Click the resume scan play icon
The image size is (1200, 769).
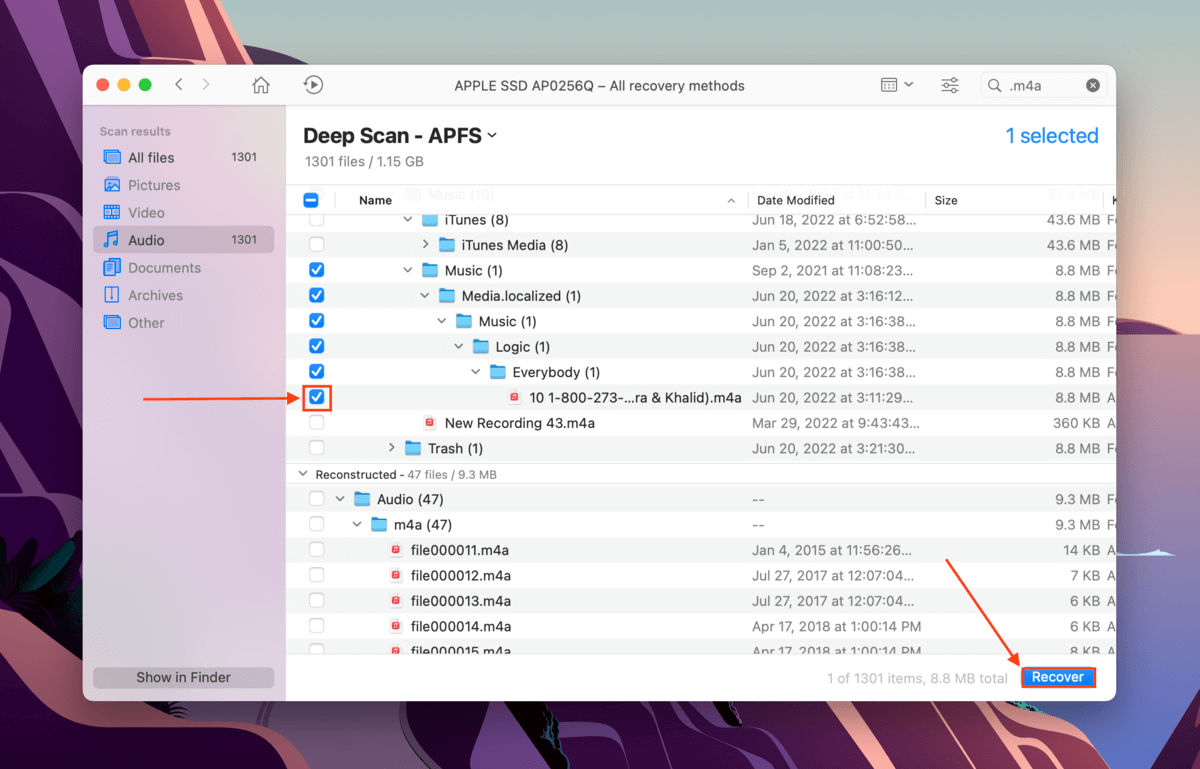[313, 85]
